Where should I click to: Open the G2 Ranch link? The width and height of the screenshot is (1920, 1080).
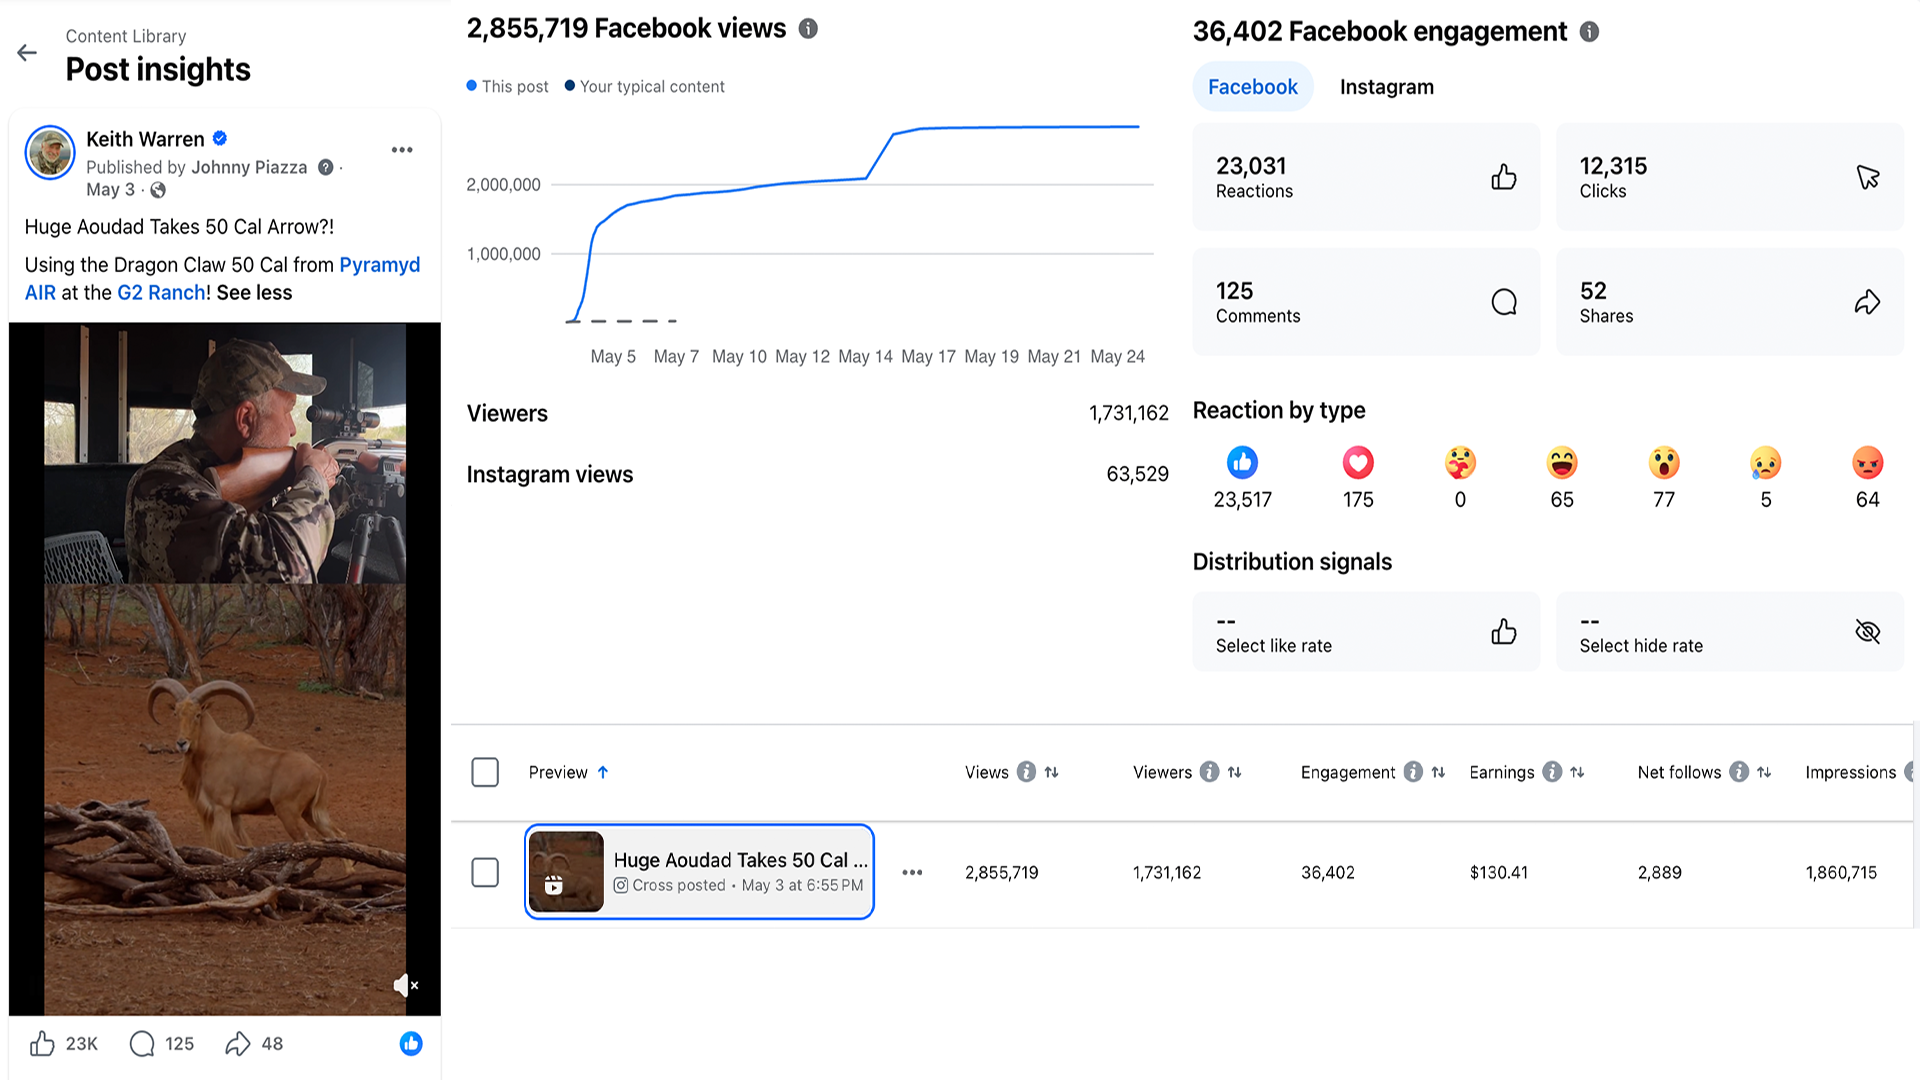point(161,292)
